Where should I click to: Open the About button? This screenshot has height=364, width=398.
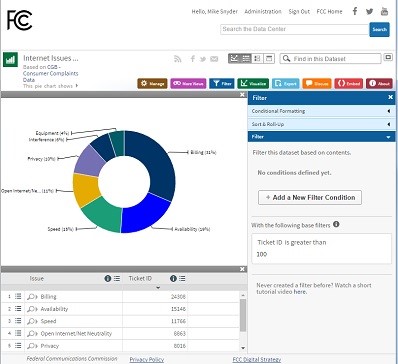(379, 83)
